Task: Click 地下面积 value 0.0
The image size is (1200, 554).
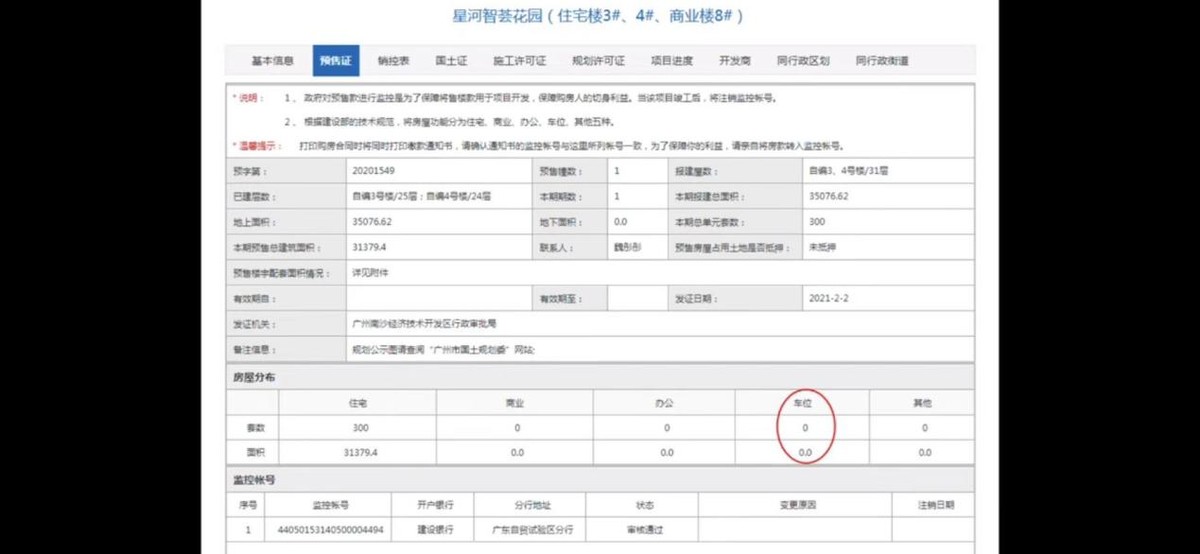Action: click(620, 221)
